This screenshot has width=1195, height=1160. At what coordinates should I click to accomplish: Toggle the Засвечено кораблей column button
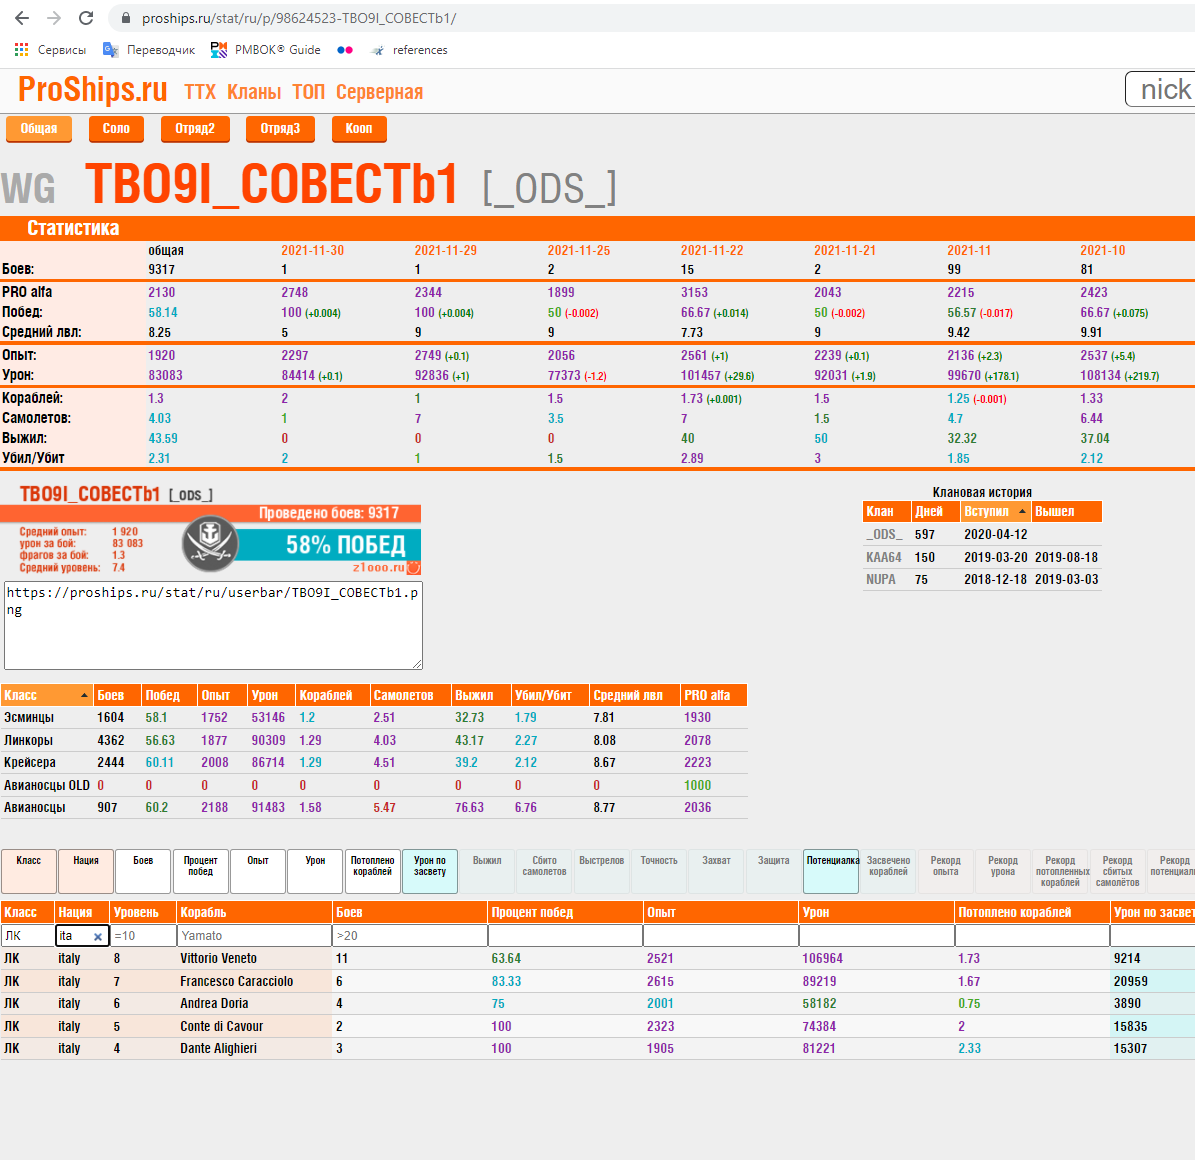tap(889, 871)
